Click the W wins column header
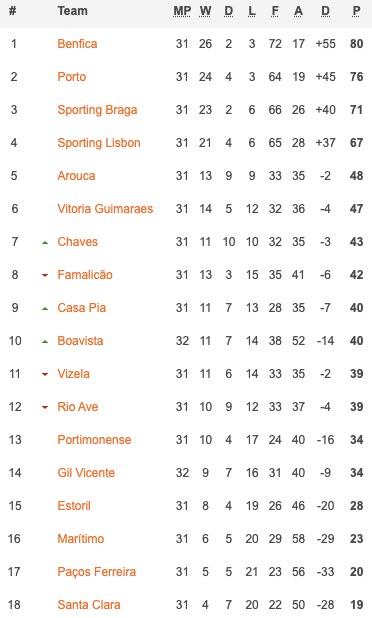 pos(205,11)
